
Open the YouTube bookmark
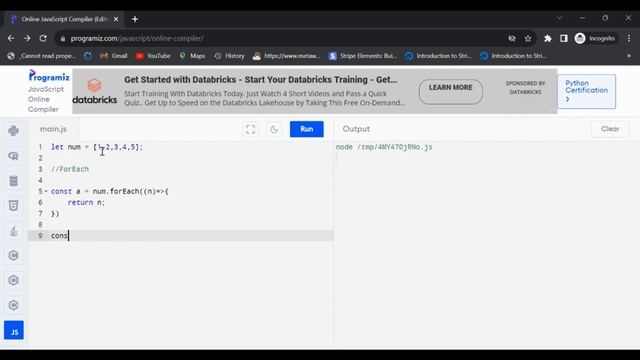click(153, 56)
